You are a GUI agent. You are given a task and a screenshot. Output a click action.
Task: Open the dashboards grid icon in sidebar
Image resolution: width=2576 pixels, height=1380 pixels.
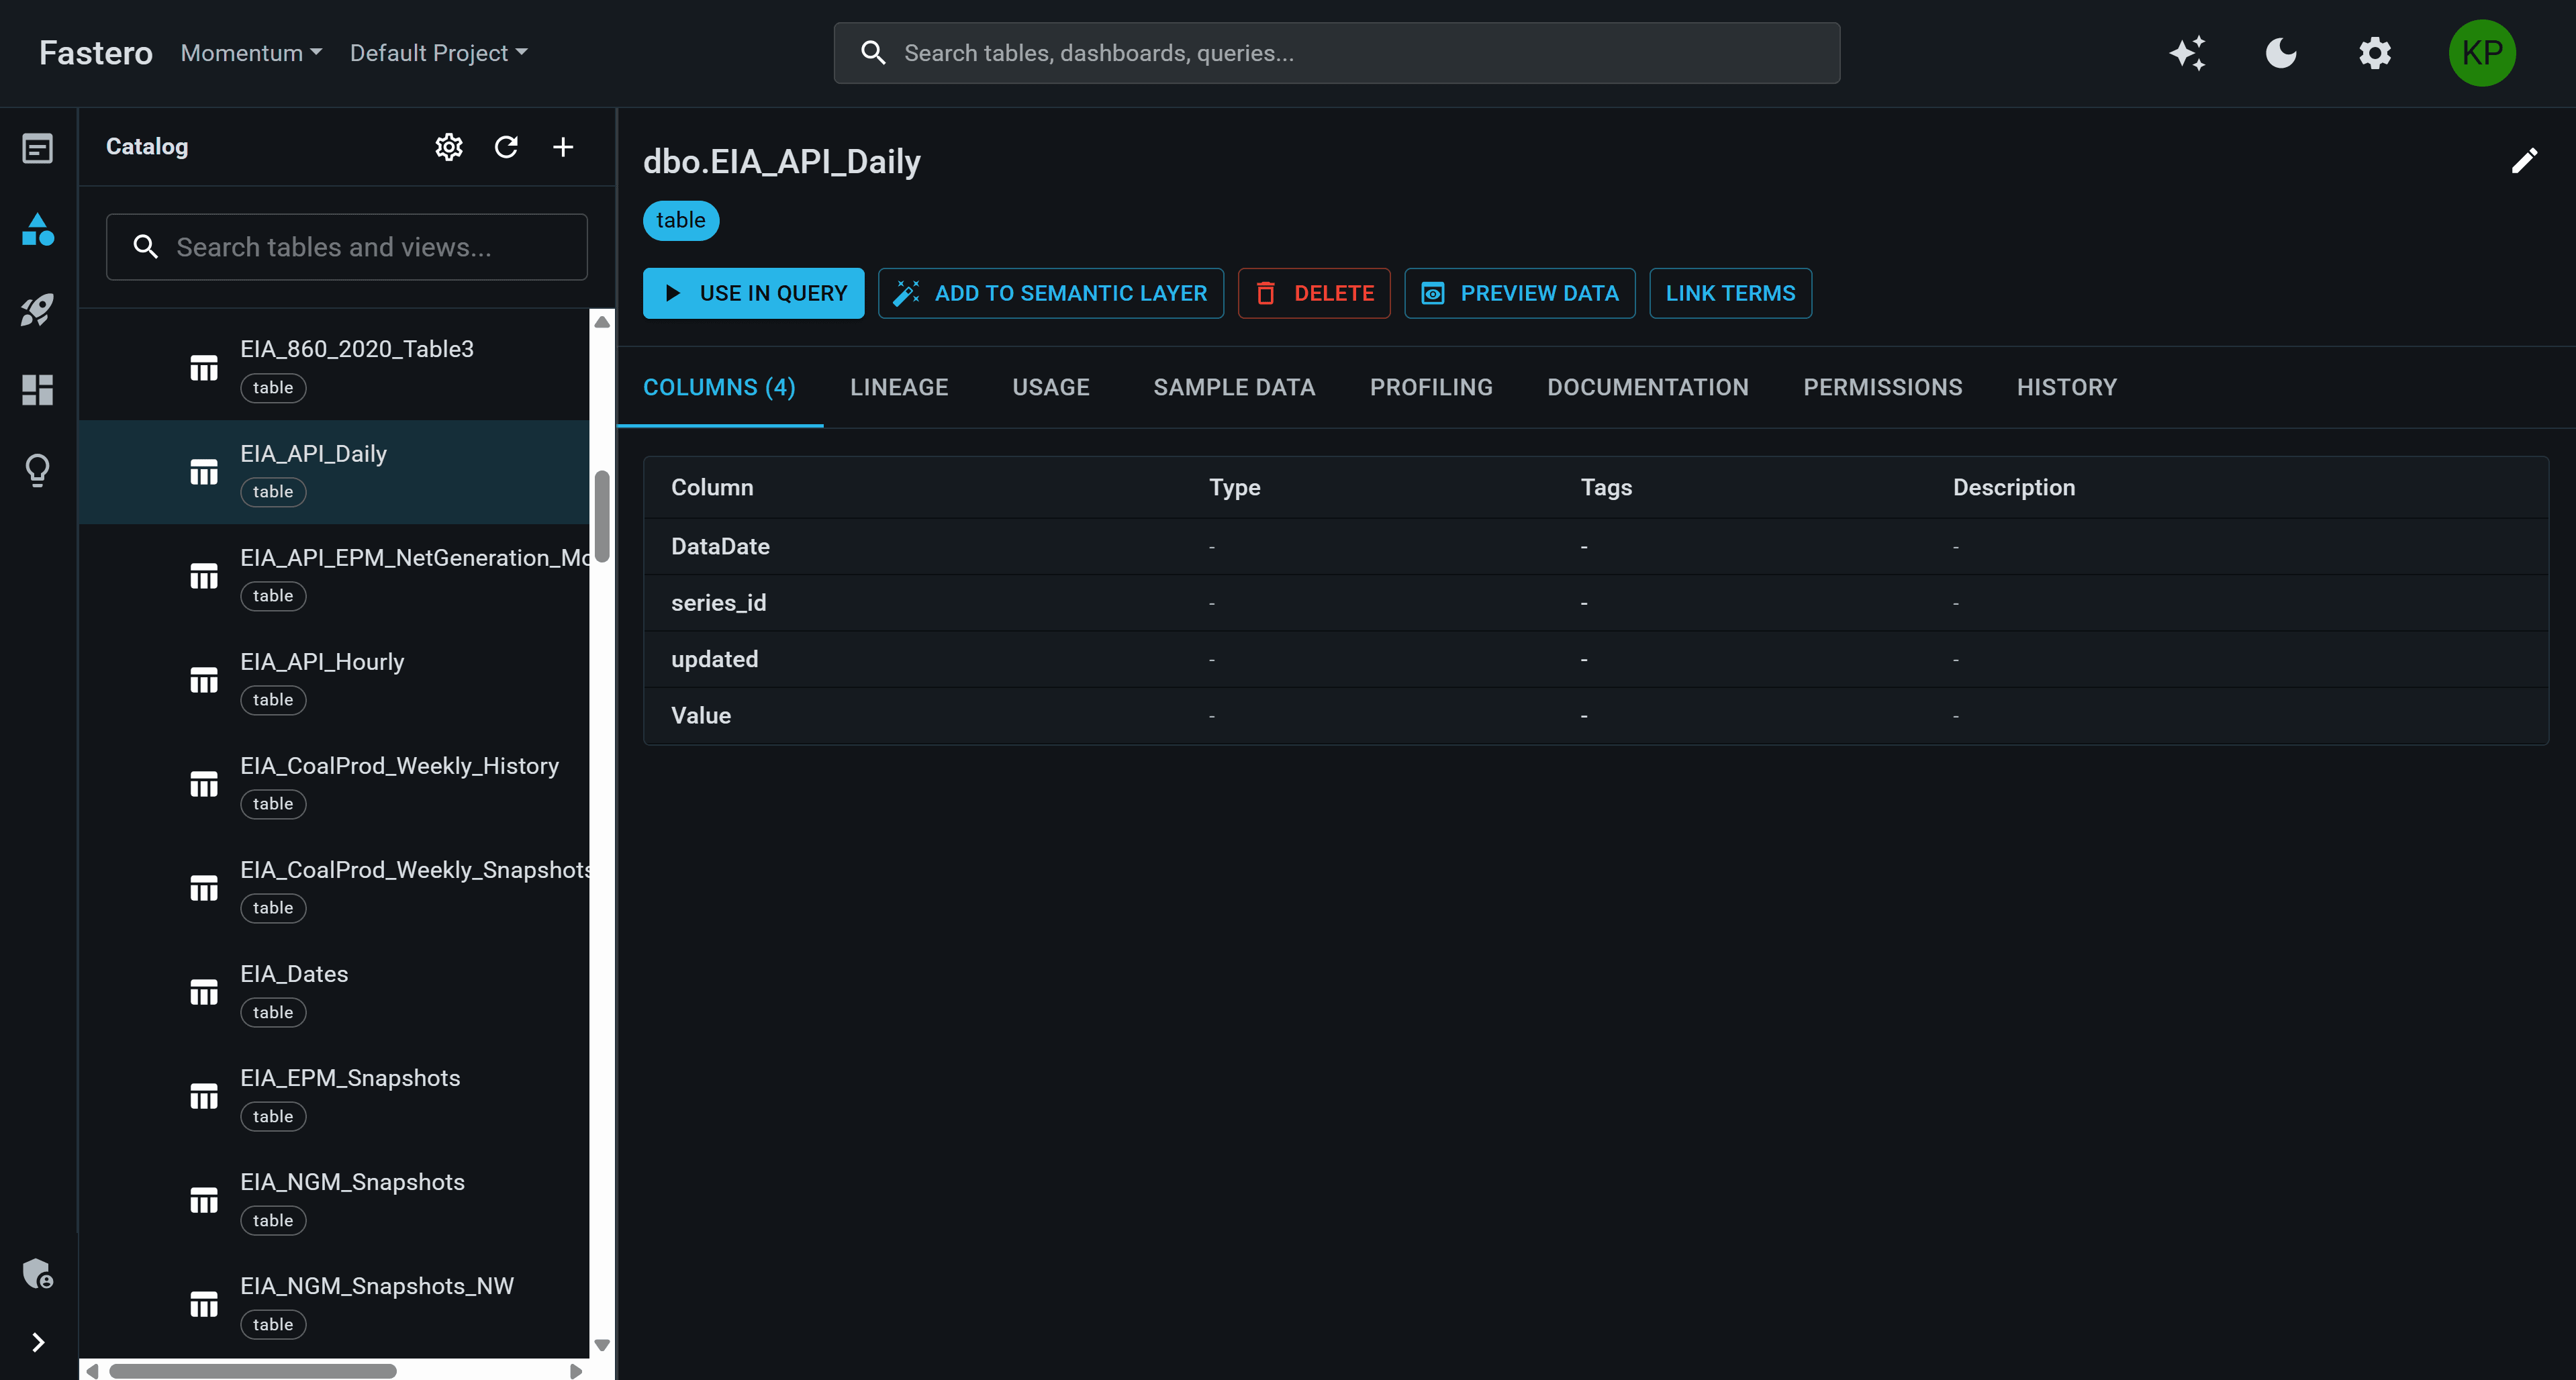click(x=37, y=390)
